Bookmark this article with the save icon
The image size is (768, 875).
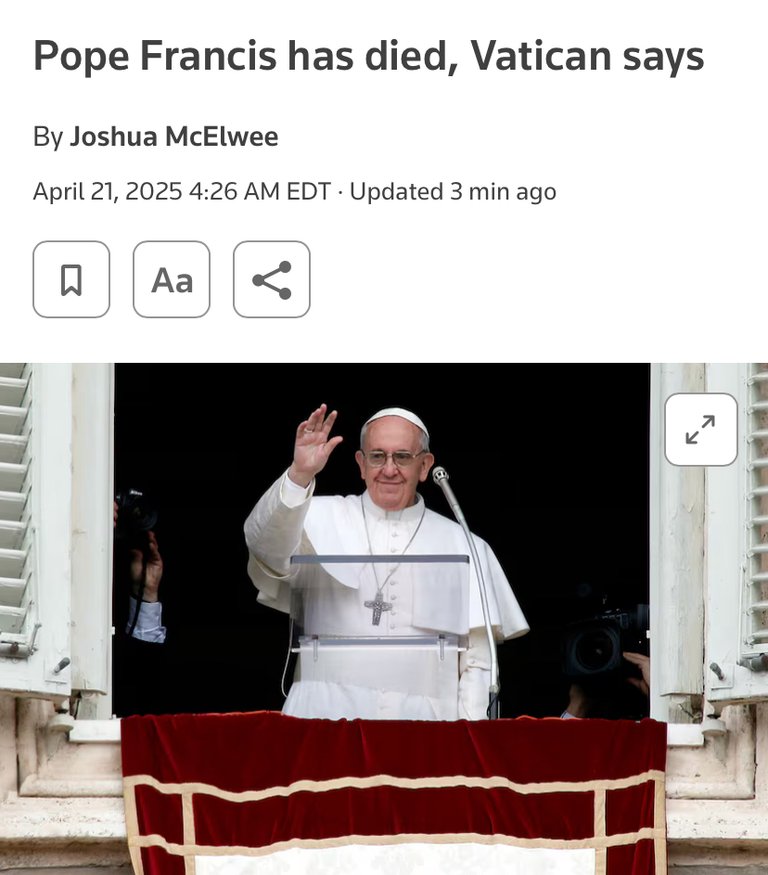pyautogui.click(x=71, y=280)
